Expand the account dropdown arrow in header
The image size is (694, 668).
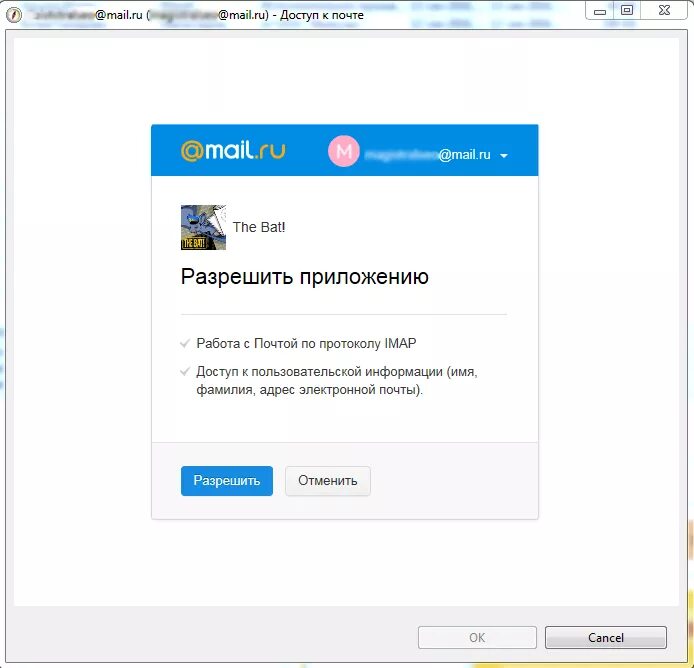pyautogui.click(x=504, y=155)
